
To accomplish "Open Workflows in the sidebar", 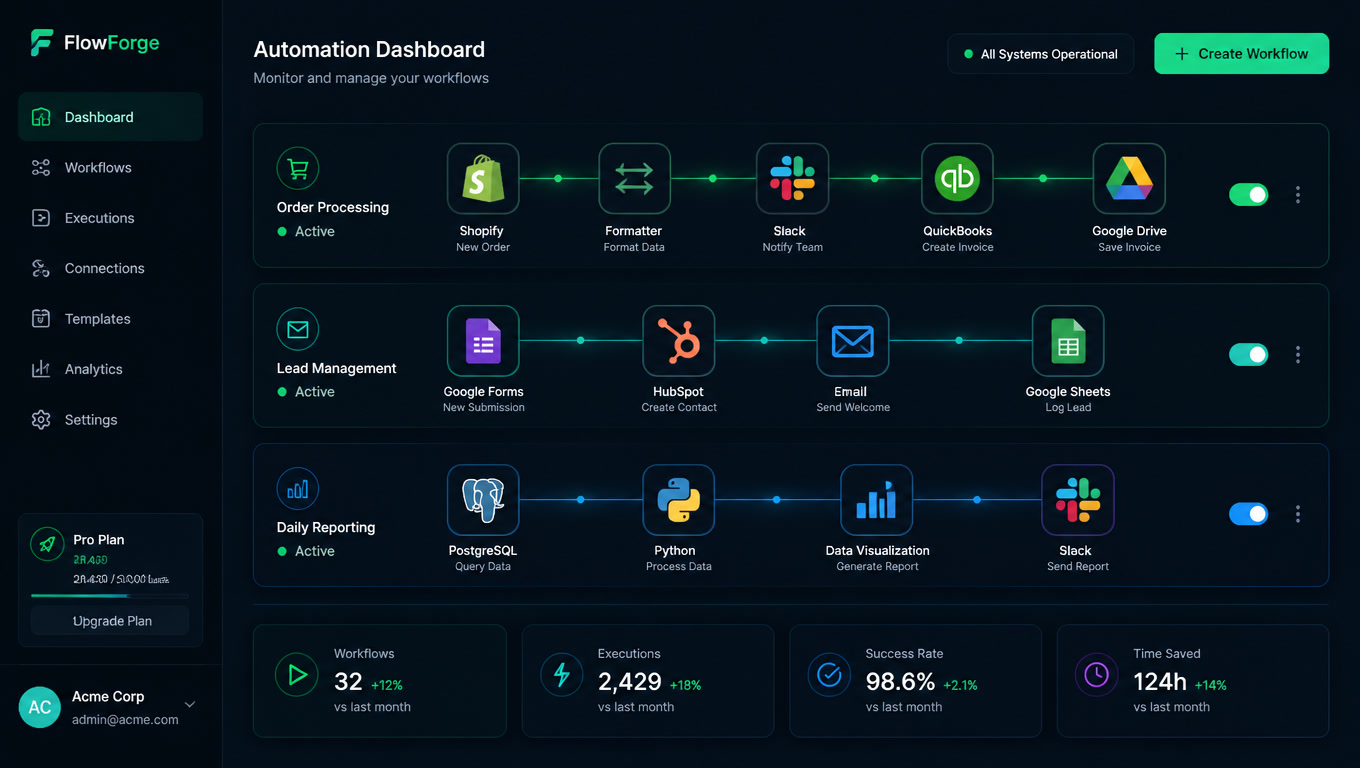I will (x=110, y=168).
